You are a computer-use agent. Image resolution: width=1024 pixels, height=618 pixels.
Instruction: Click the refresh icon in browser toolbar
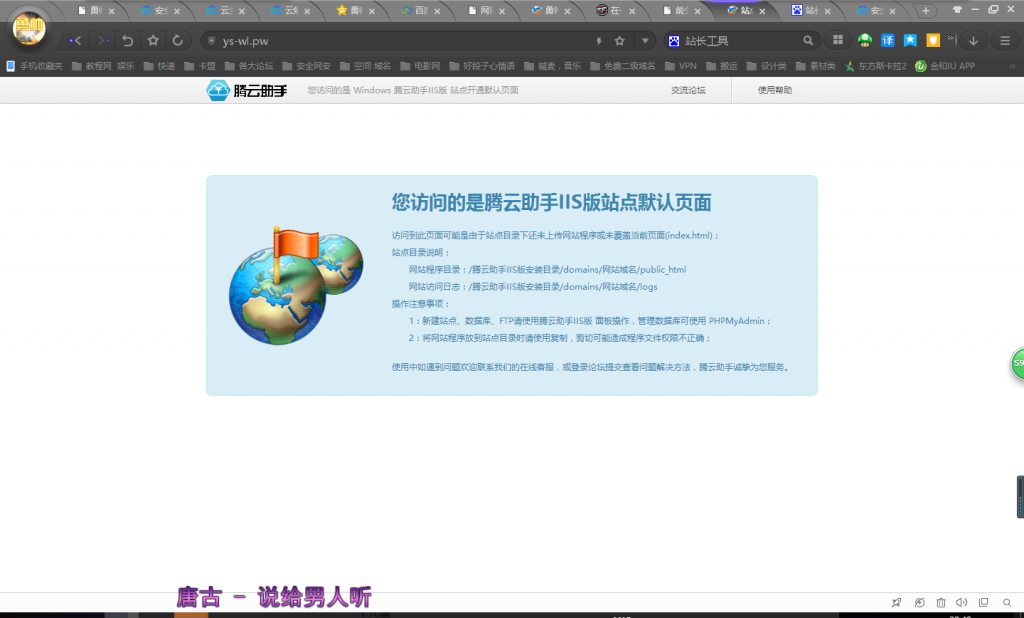pyautogui.click(x=178, y=41)
